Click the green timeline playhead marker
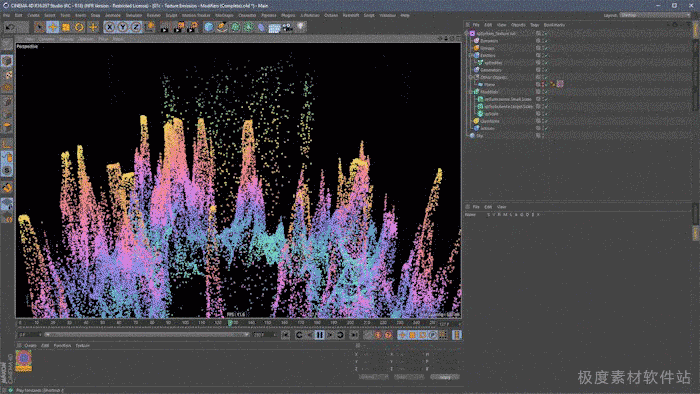The width and height of the screenshot is (700, 394). click(x=230, y=323)
